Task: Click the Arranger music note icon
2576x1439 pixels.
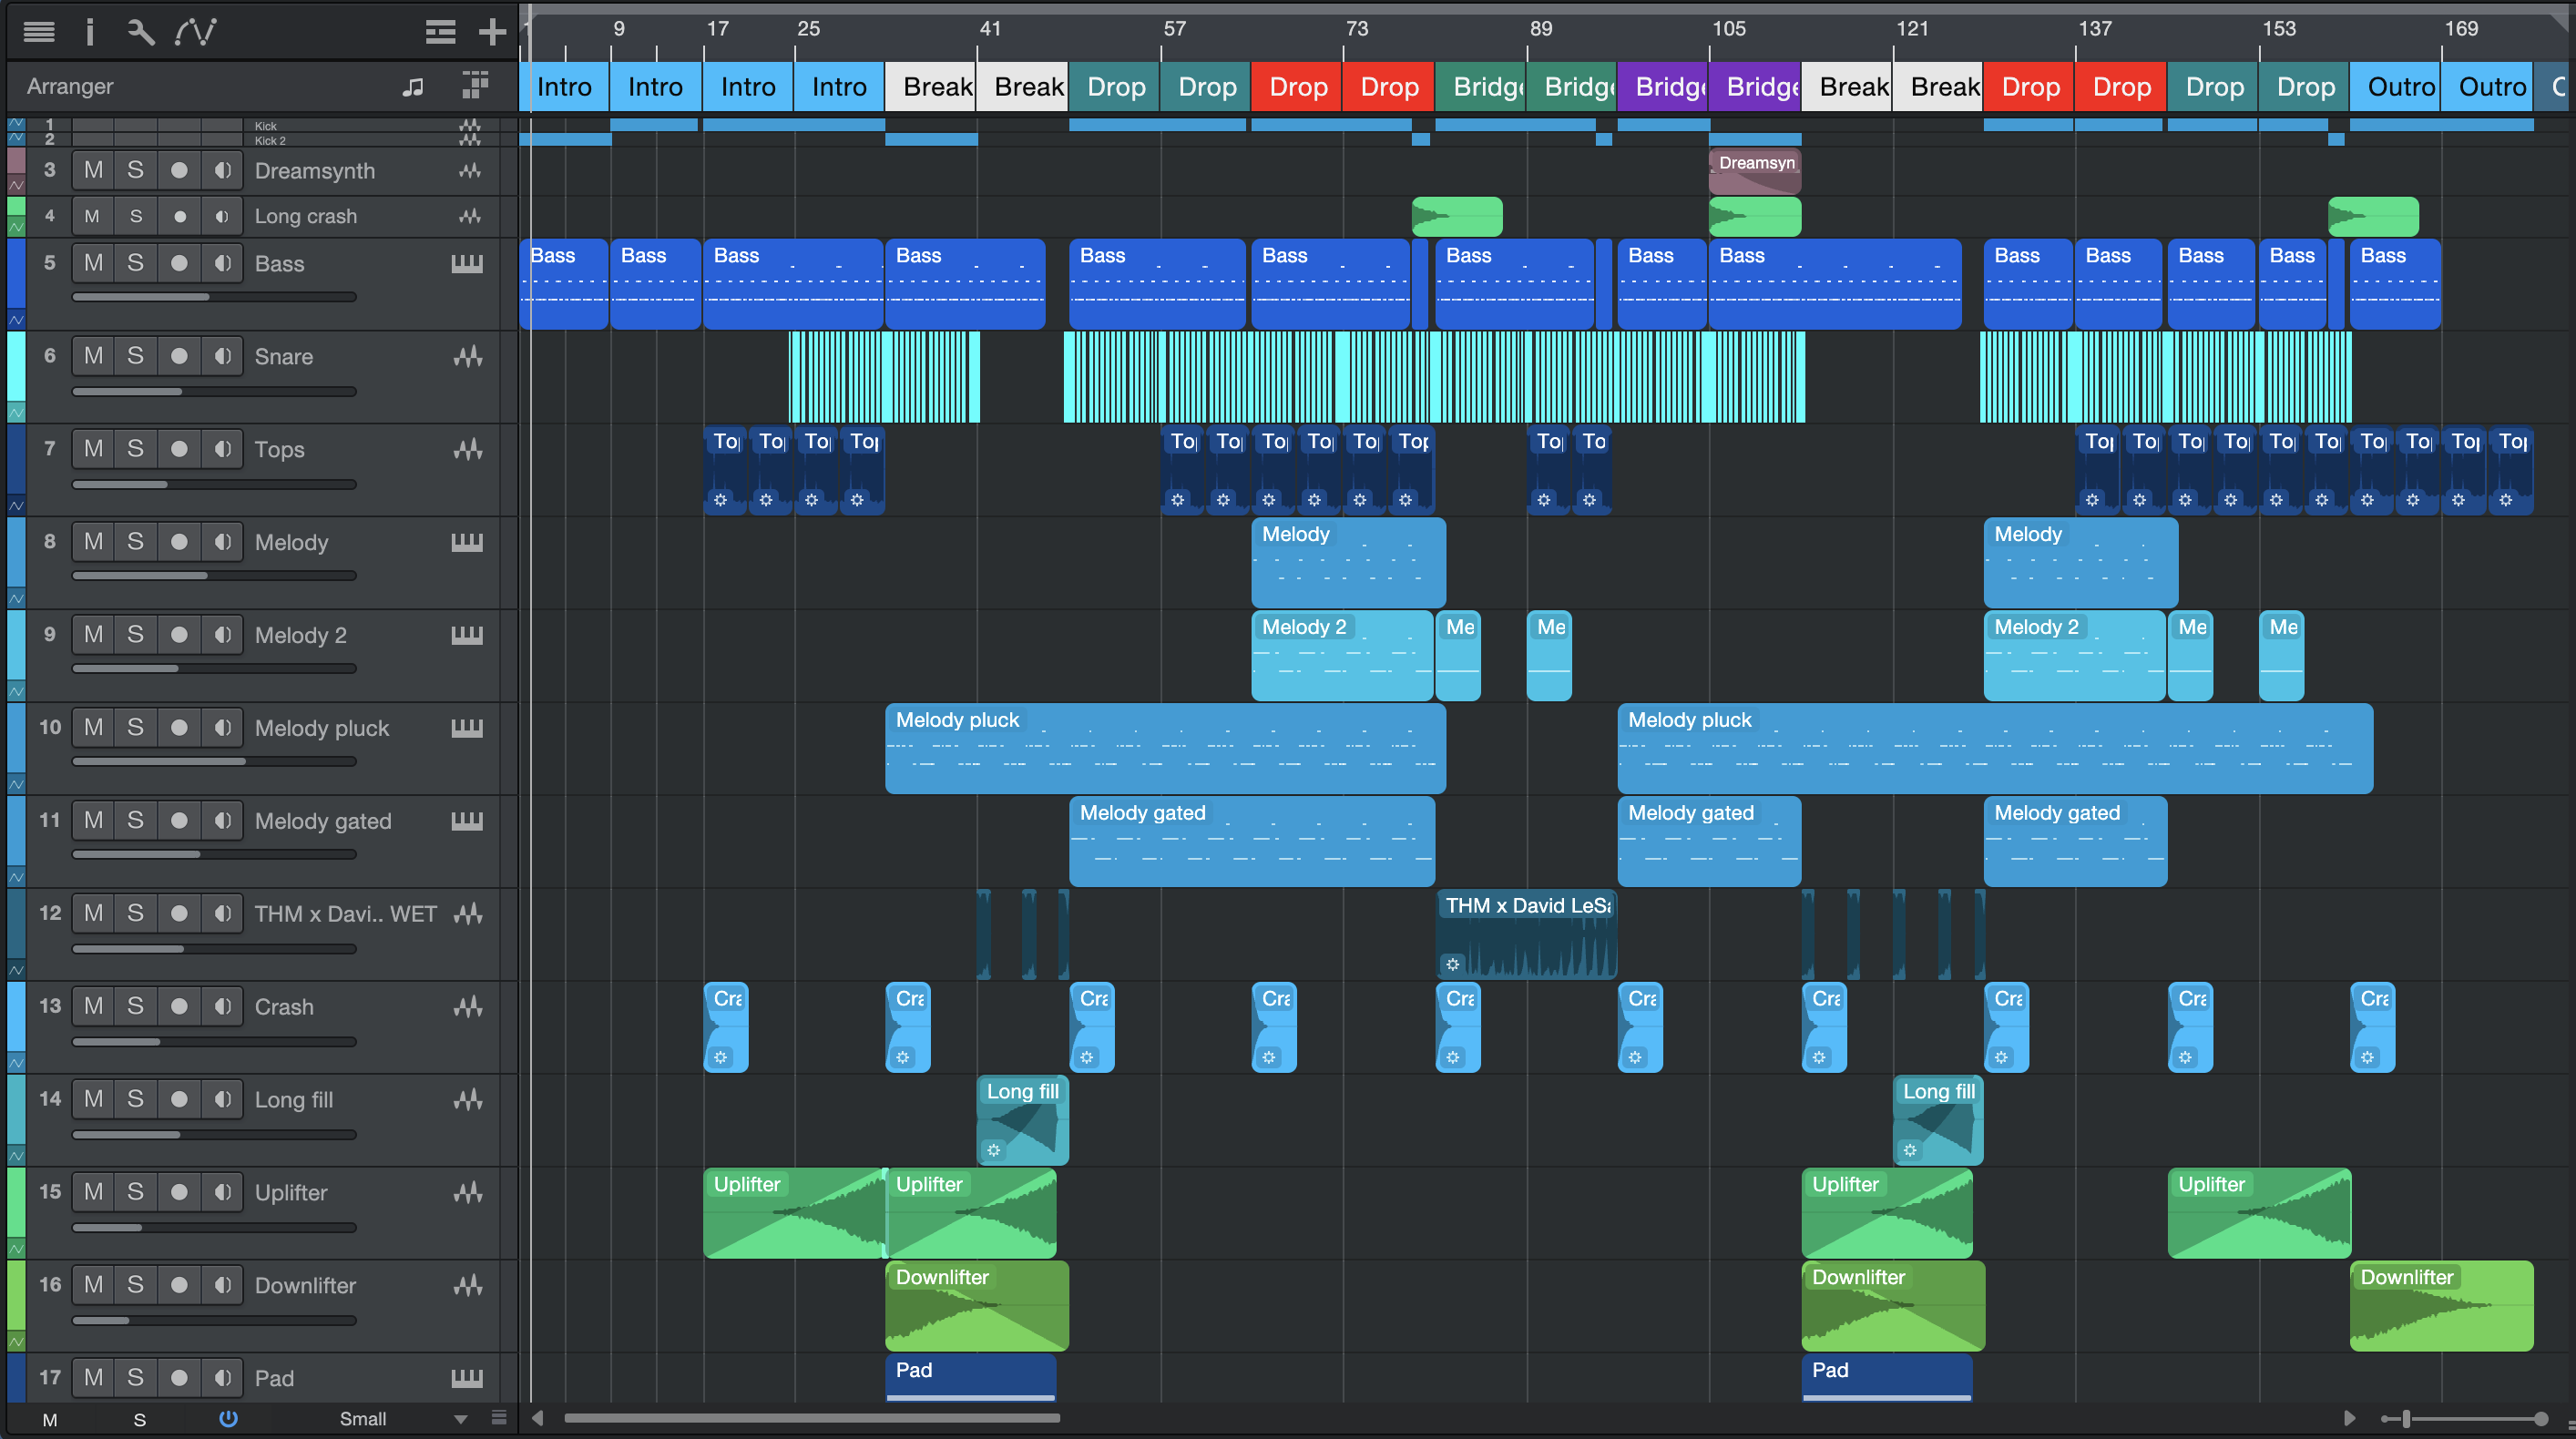Action: pyautogui.click(x=412, y=87)
